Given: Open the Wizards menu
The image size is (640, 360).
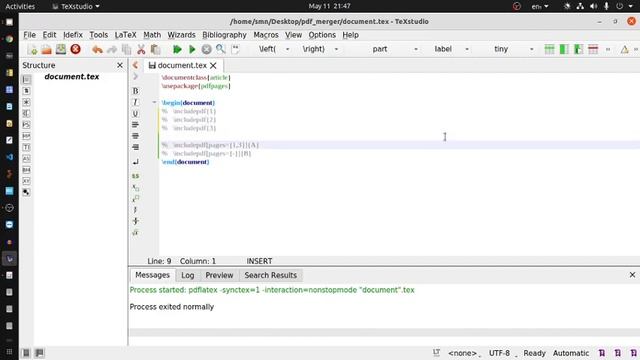Looking at the screenshot, I should 182,35.
